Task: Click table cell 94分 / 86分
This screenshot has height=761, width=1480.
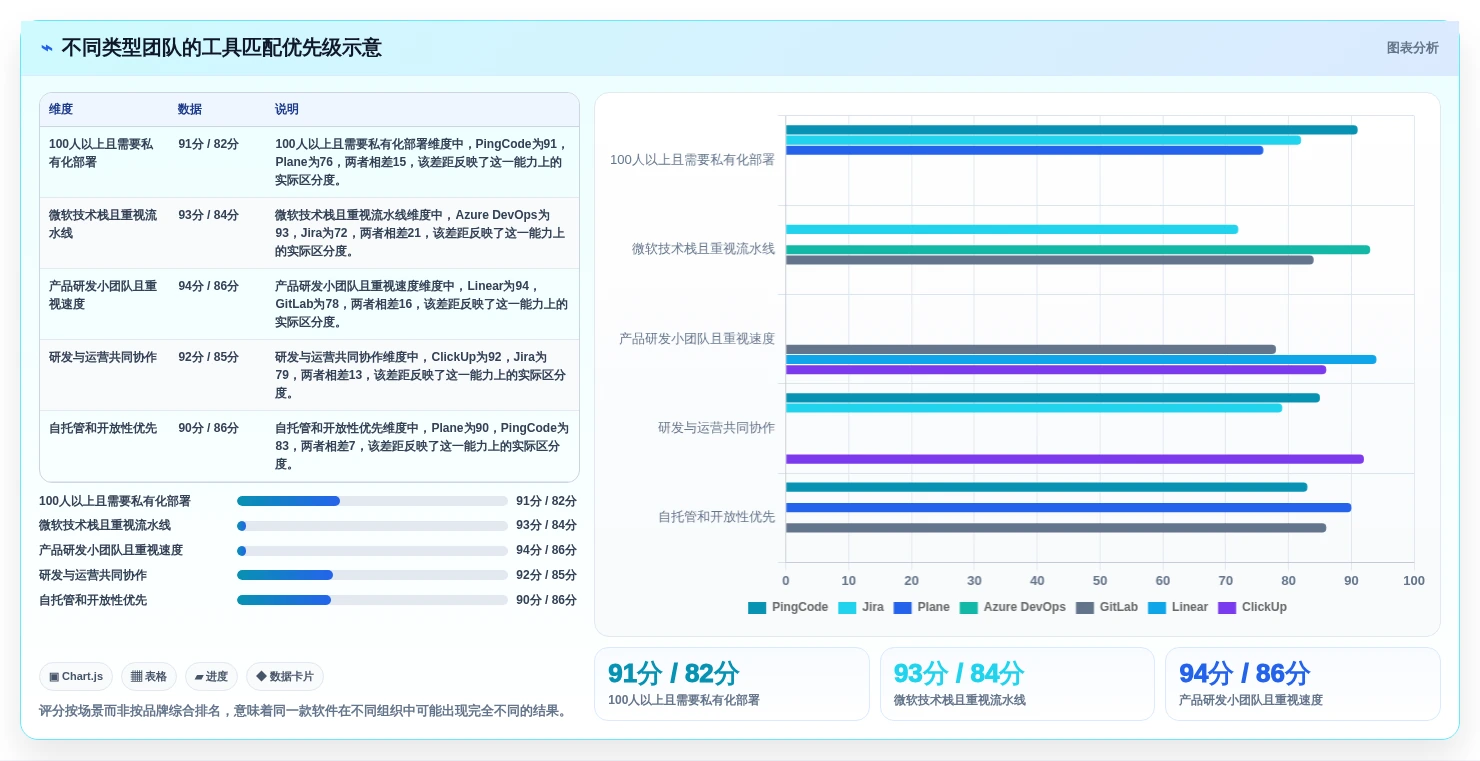Action: tap(209, 286)
